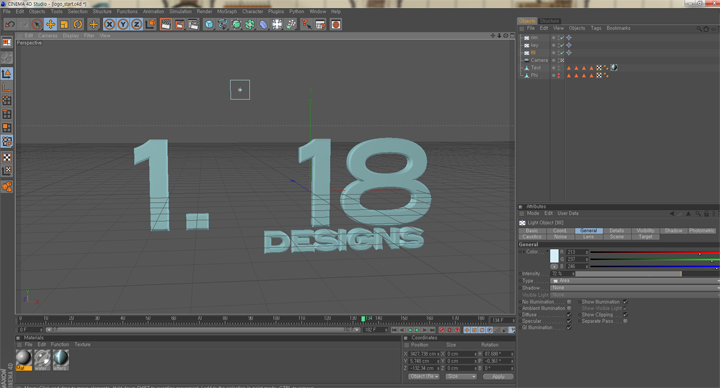Image resolution: width=720 pixels, height=388 pixels.
Task: Click the help pointer question-mark icon
Action: pos(306,24)
